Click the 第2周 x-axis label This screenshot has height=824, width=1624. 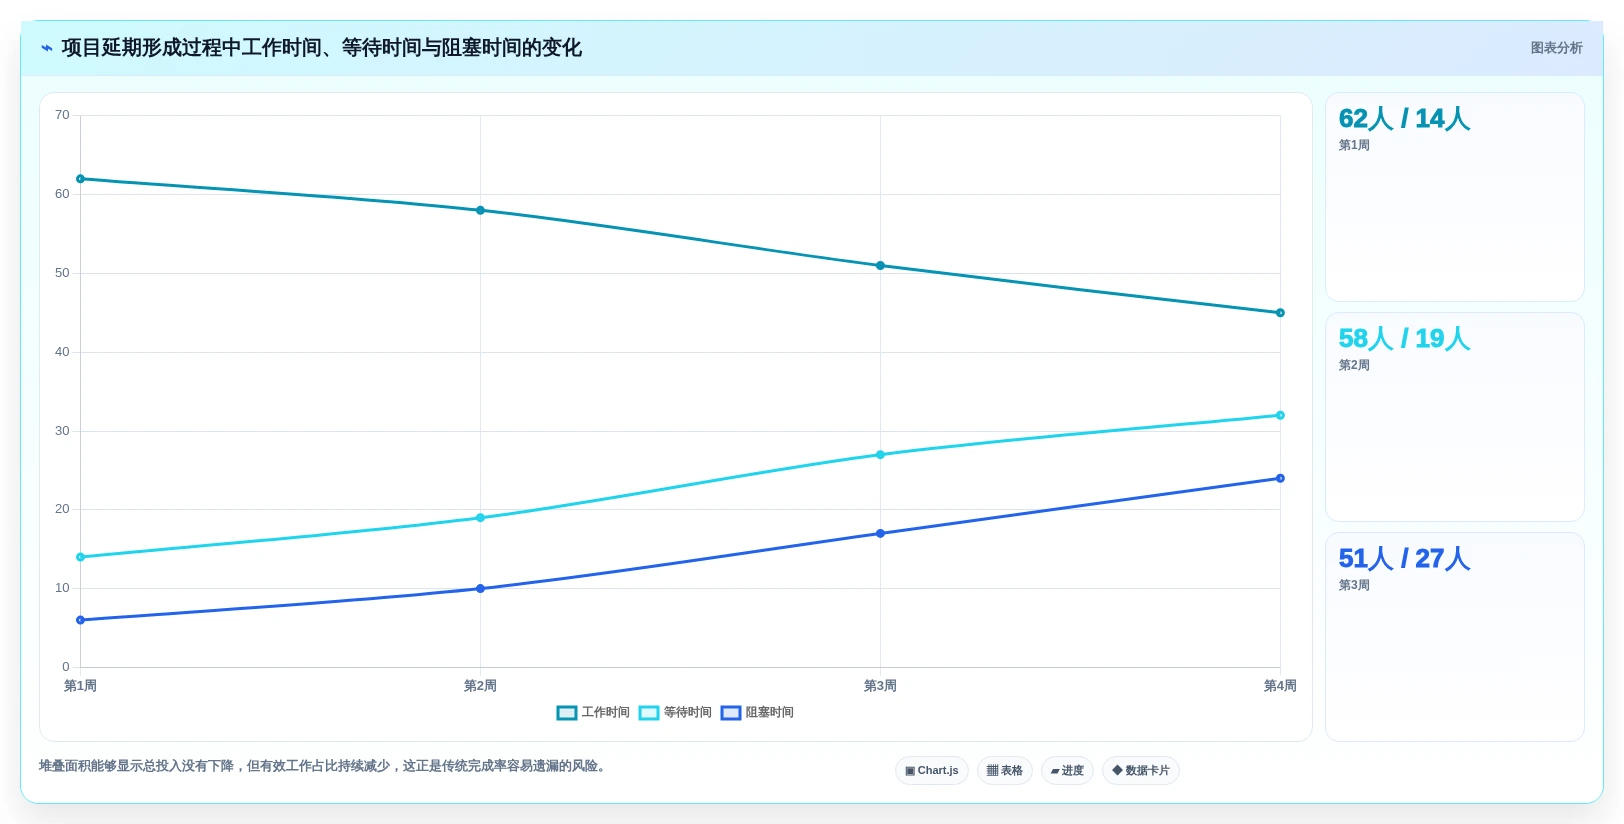click(480, 686)
